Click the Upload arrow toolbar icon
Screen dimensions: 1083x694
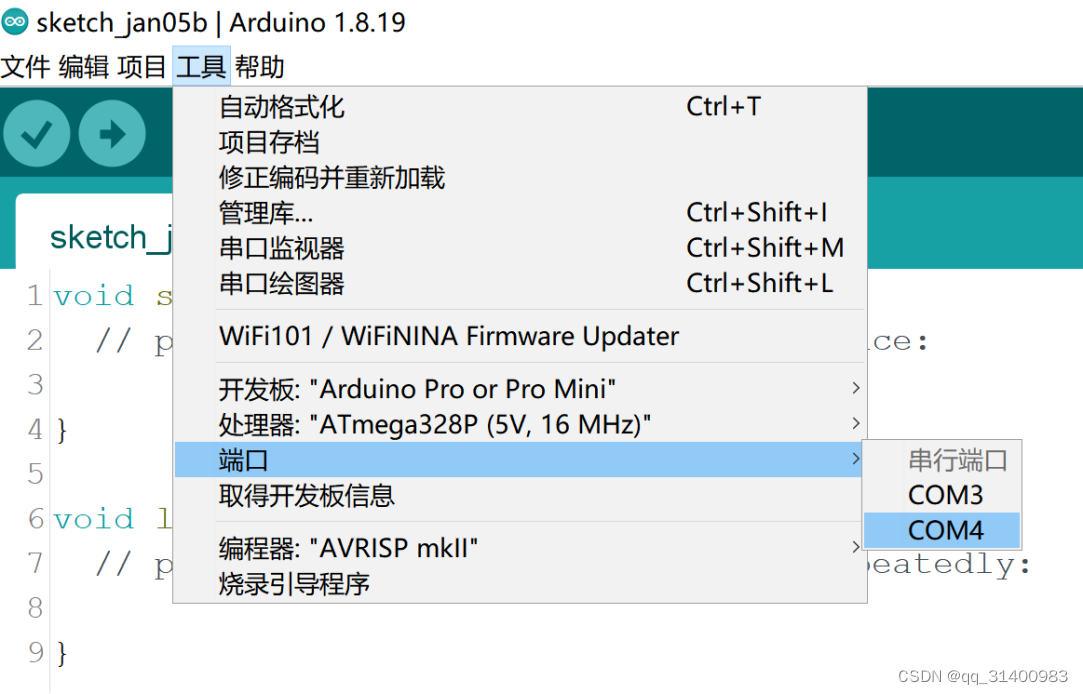[112, 133]
